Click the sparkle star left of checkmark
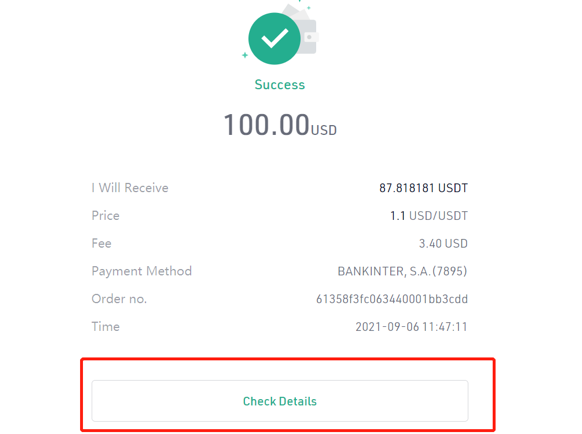Screen dimensions: 582x434 245,55
